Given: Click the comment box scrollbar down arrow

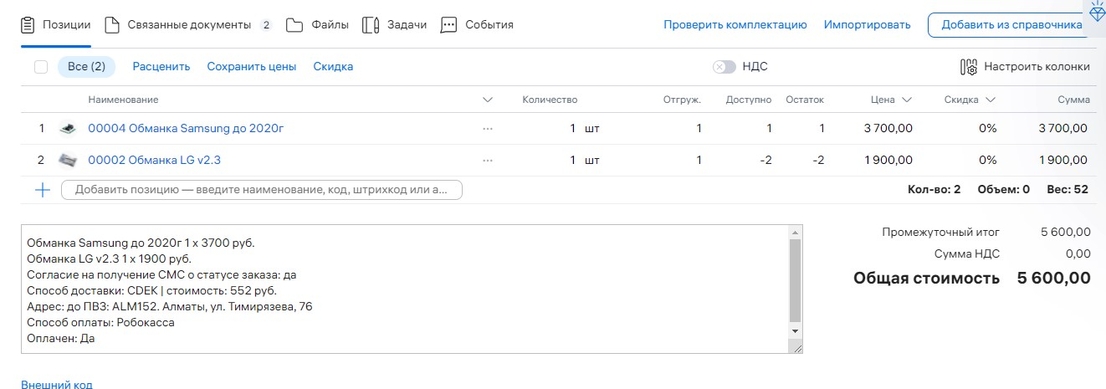Looking at the screenshot, I should point(796,330).
